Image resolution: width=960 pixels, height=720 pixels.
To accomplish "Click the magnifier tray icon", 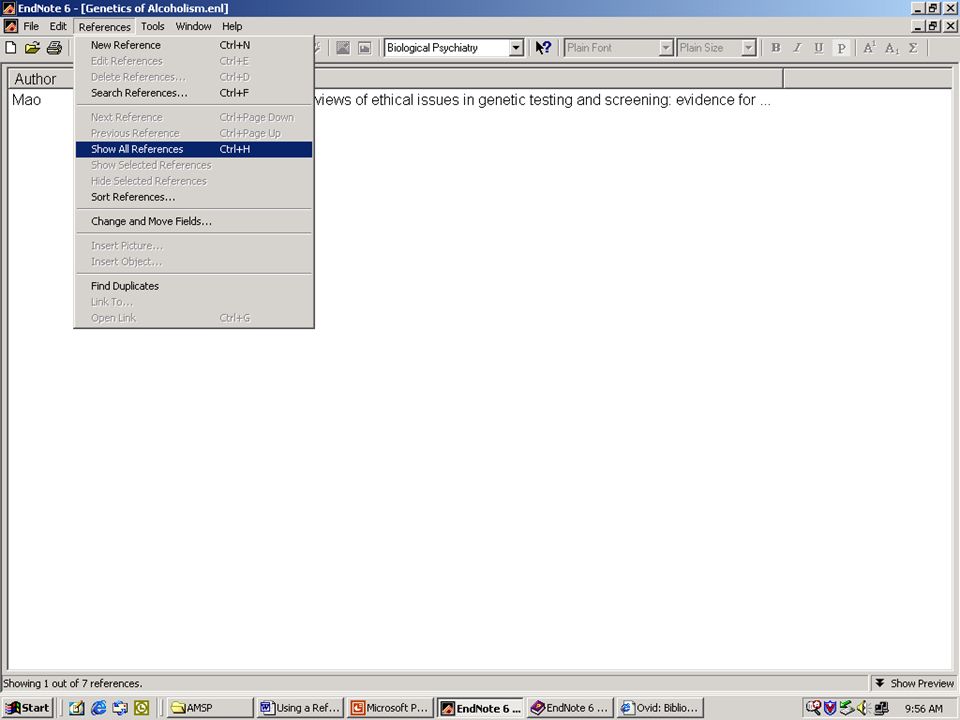I will [813, 708].
